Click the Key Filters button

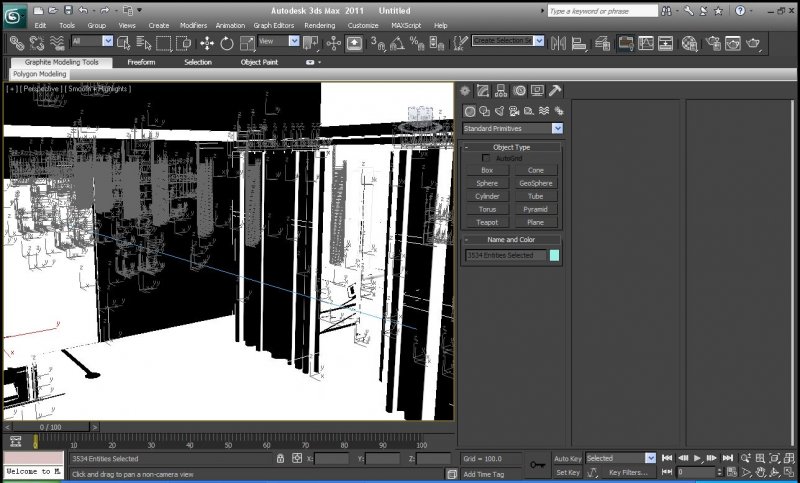(x=628, y=472)
